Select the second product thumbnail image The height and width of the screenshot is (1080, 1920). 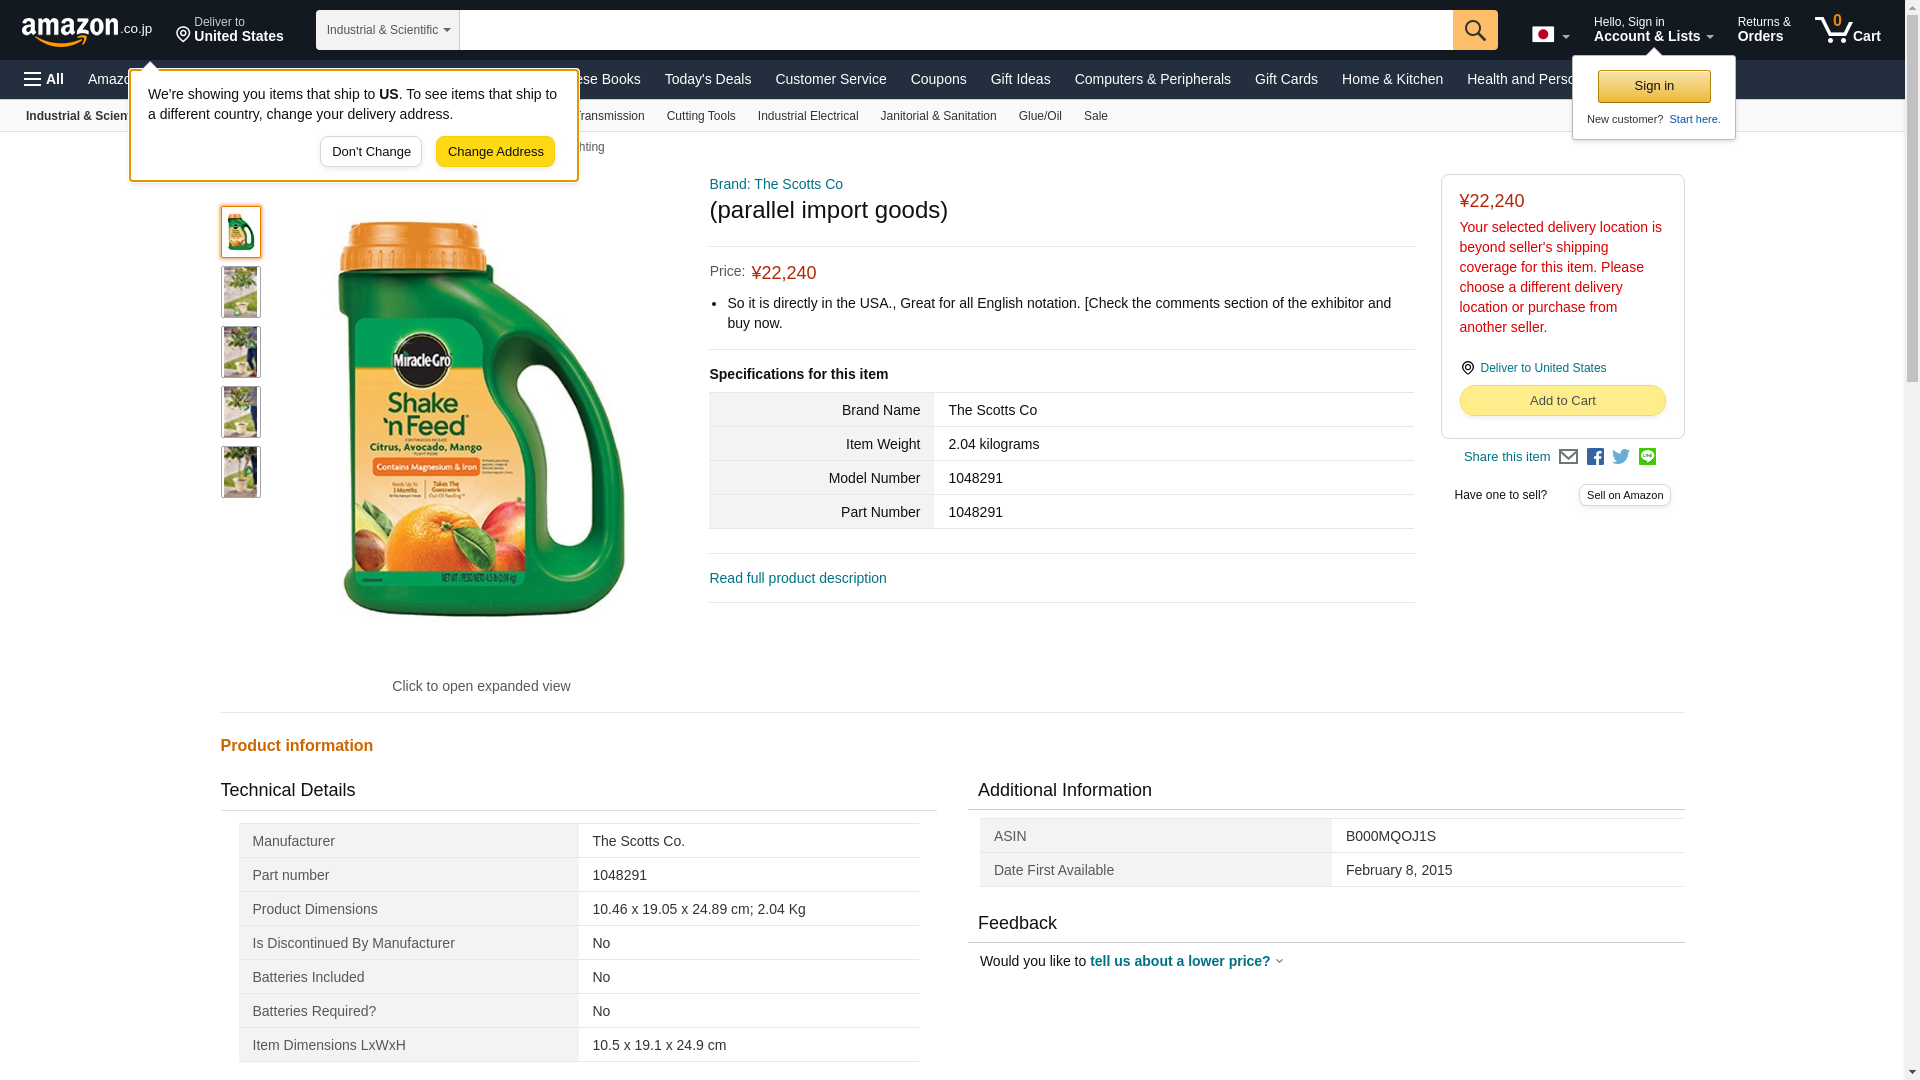[240, 292]
